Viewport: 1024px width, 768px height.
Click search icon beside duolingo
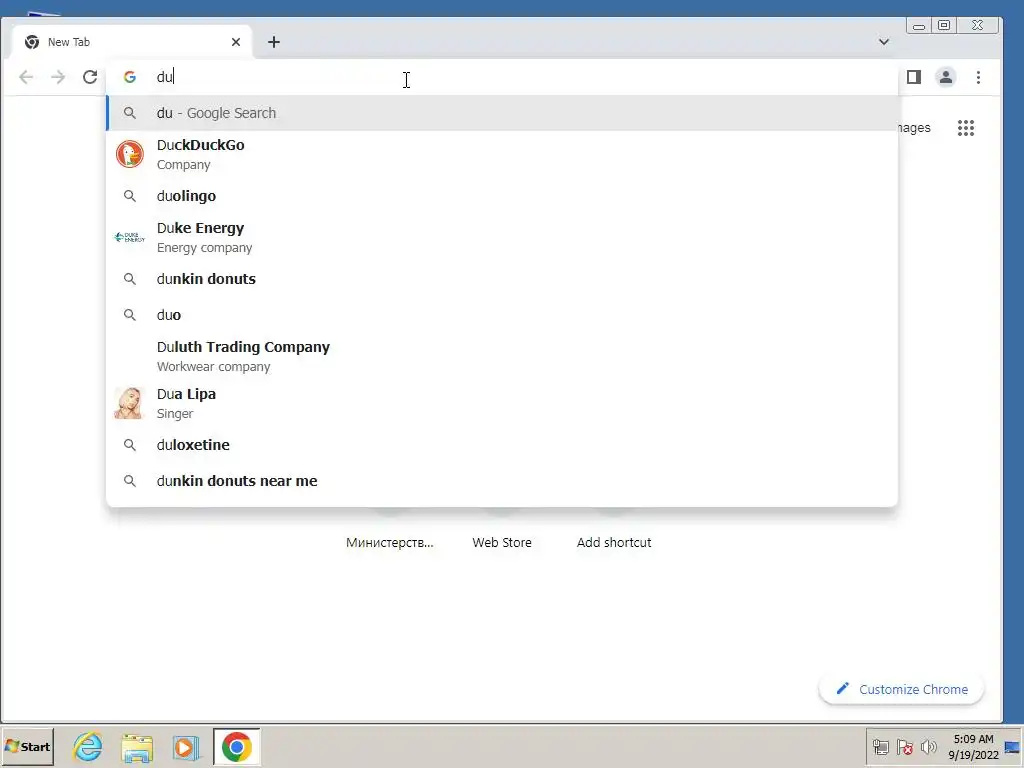[130, 196]
